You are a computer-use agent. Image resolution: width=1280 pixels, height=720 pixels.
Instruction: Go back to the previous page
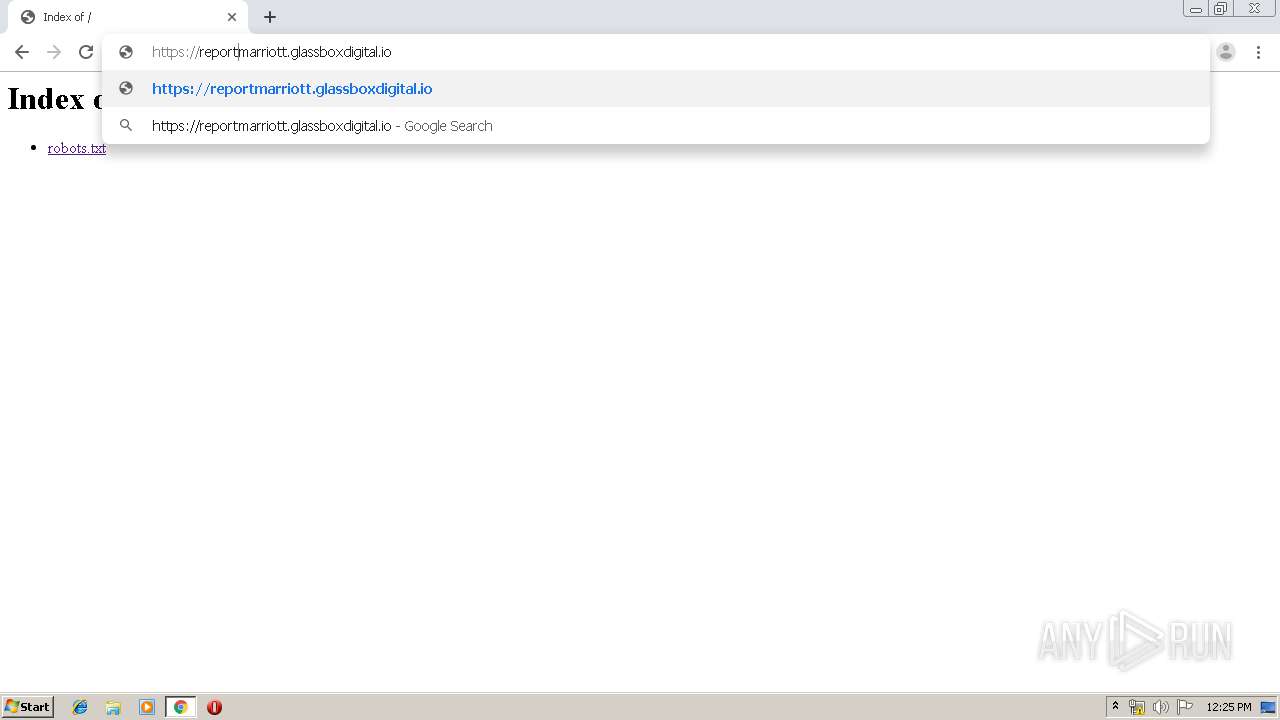click(22, 52)
